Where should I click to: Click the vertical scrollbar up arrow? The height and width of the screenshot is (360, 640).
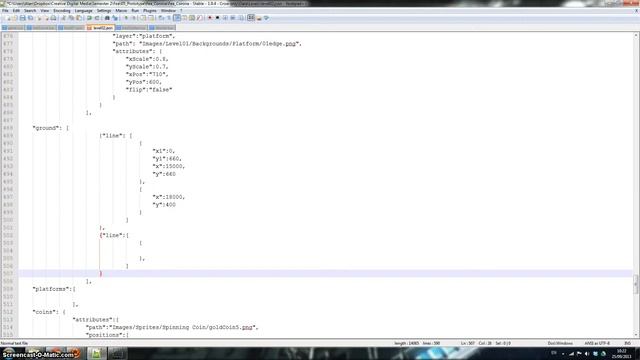coord(636,36)
